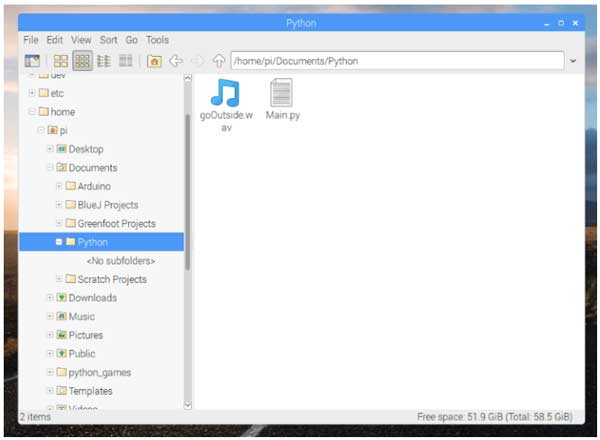Expand the Downloads folder tree node
The height and width of the screenshot is (440, 600).
click(50, 298)
